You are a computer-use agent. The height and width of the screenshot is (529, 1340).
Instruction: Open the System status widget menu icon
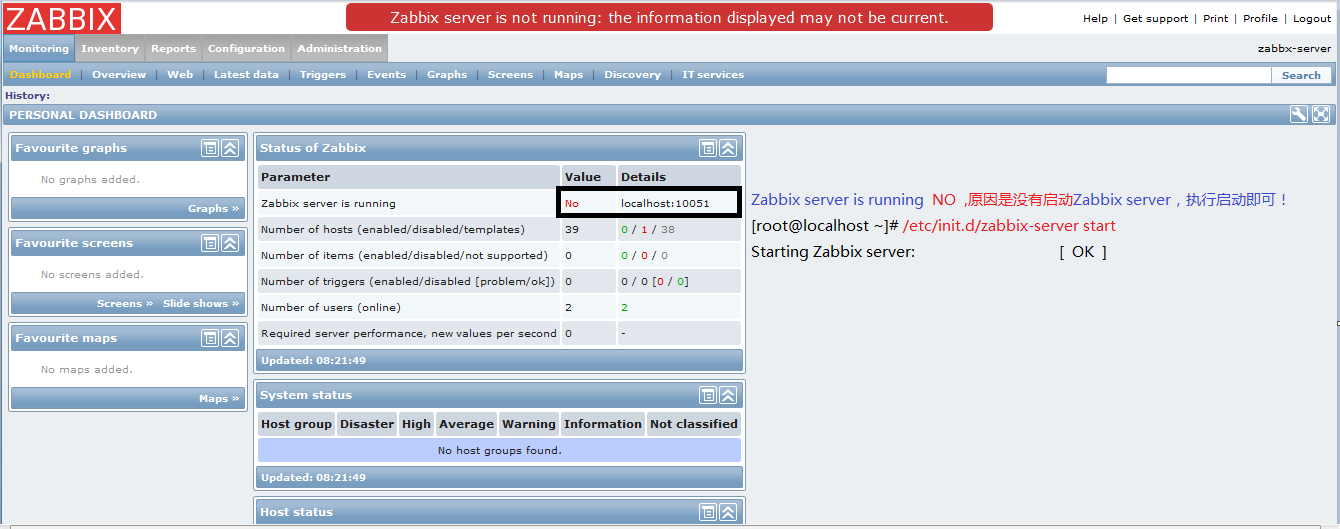click(708, 395)
